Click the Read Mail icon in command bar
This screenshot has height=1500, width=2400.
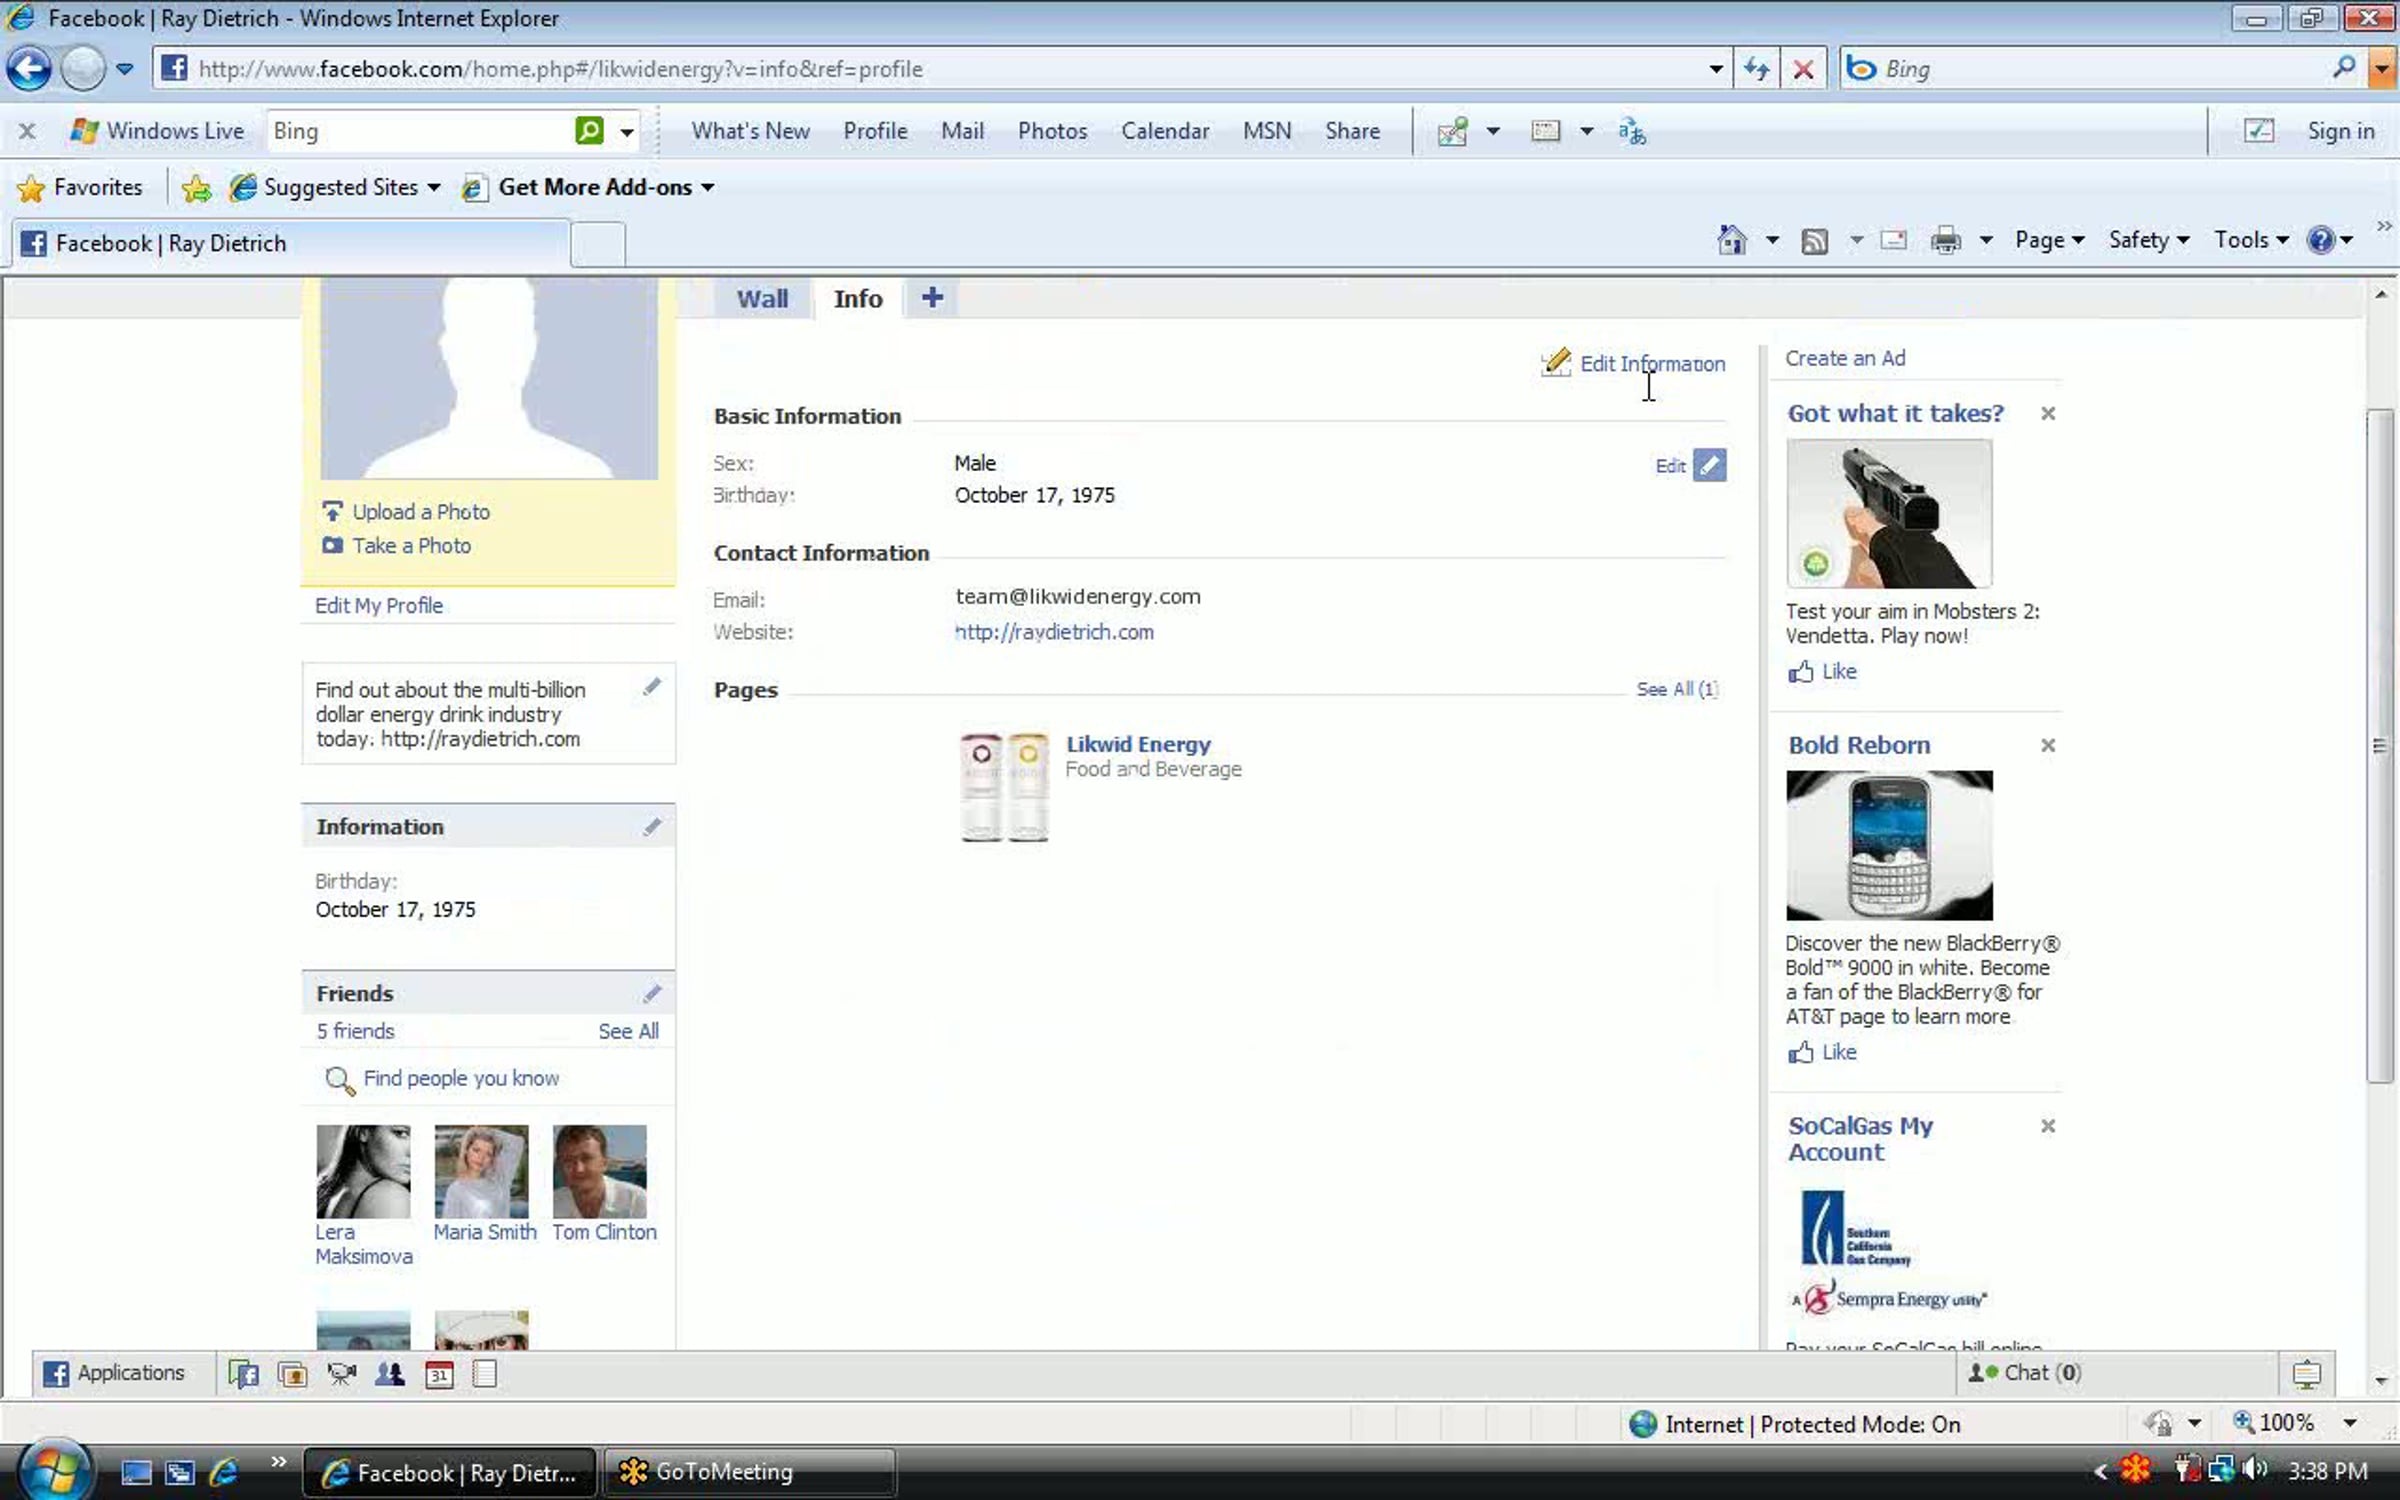point(1893,240)
